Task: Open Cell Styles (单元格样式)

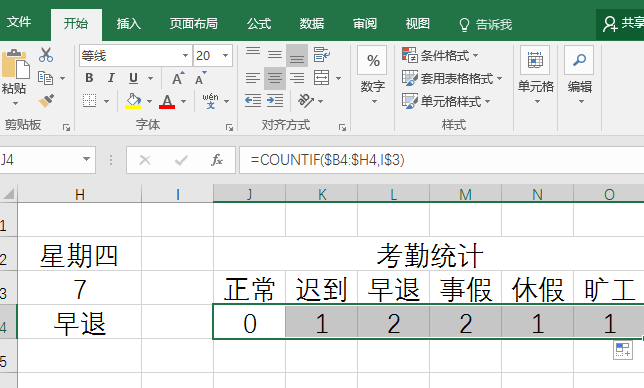Action: point(446,101)
